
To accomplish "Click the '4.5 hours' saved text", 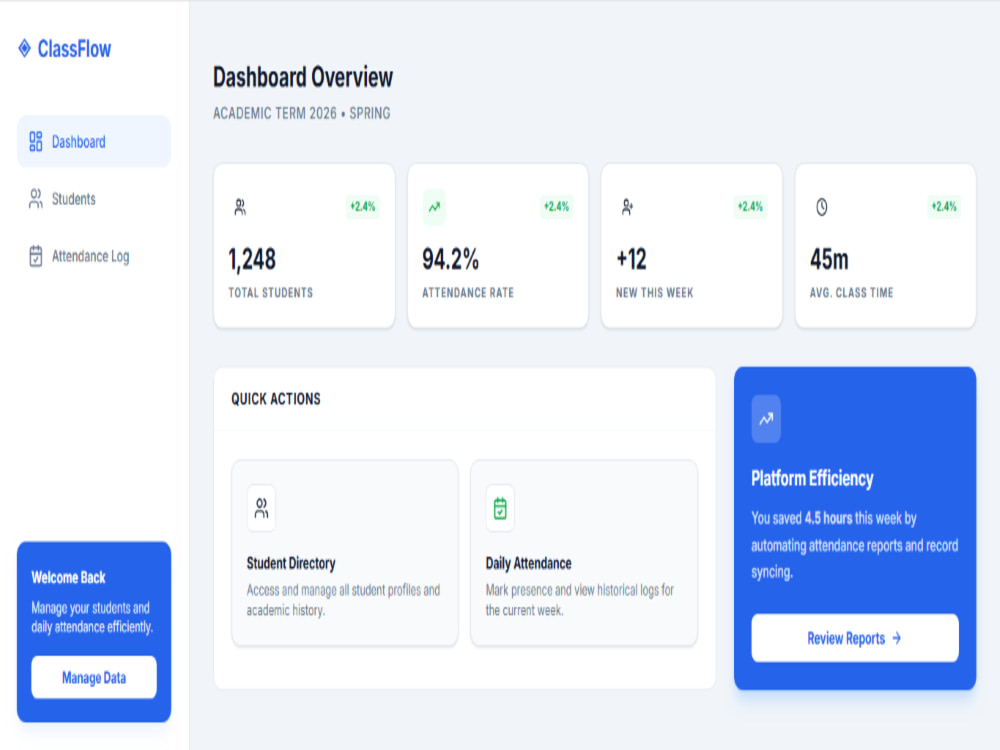I will (x=828, y=518).
